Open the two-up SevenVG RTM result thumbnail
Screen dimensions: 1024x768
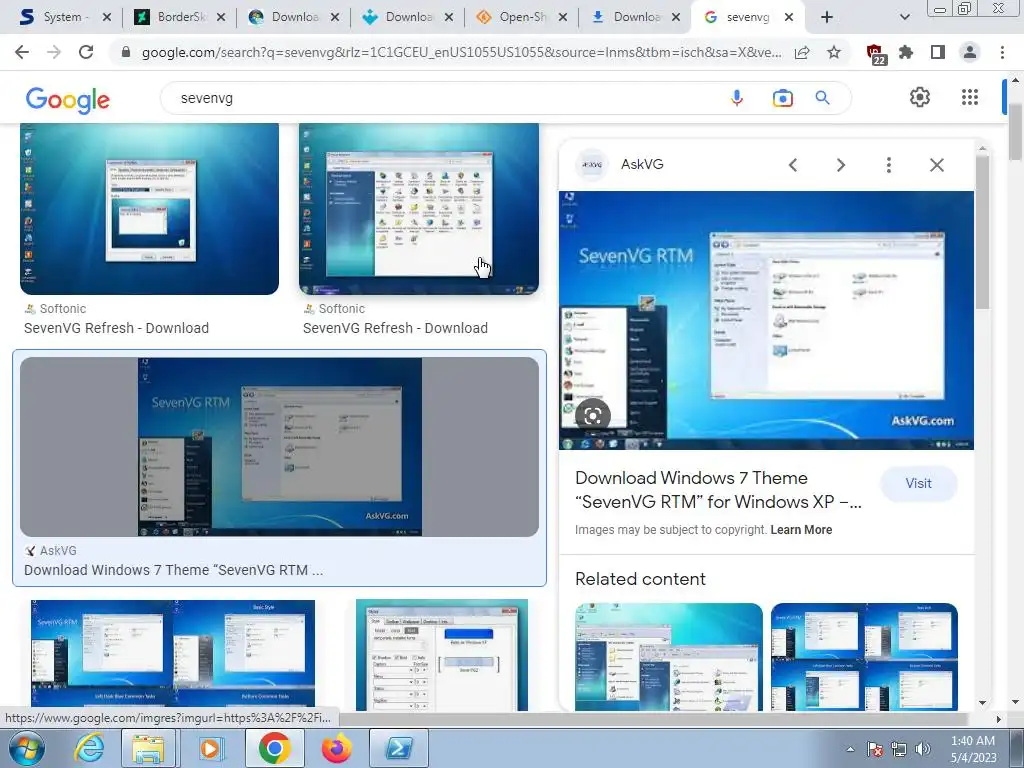point(173,655)
